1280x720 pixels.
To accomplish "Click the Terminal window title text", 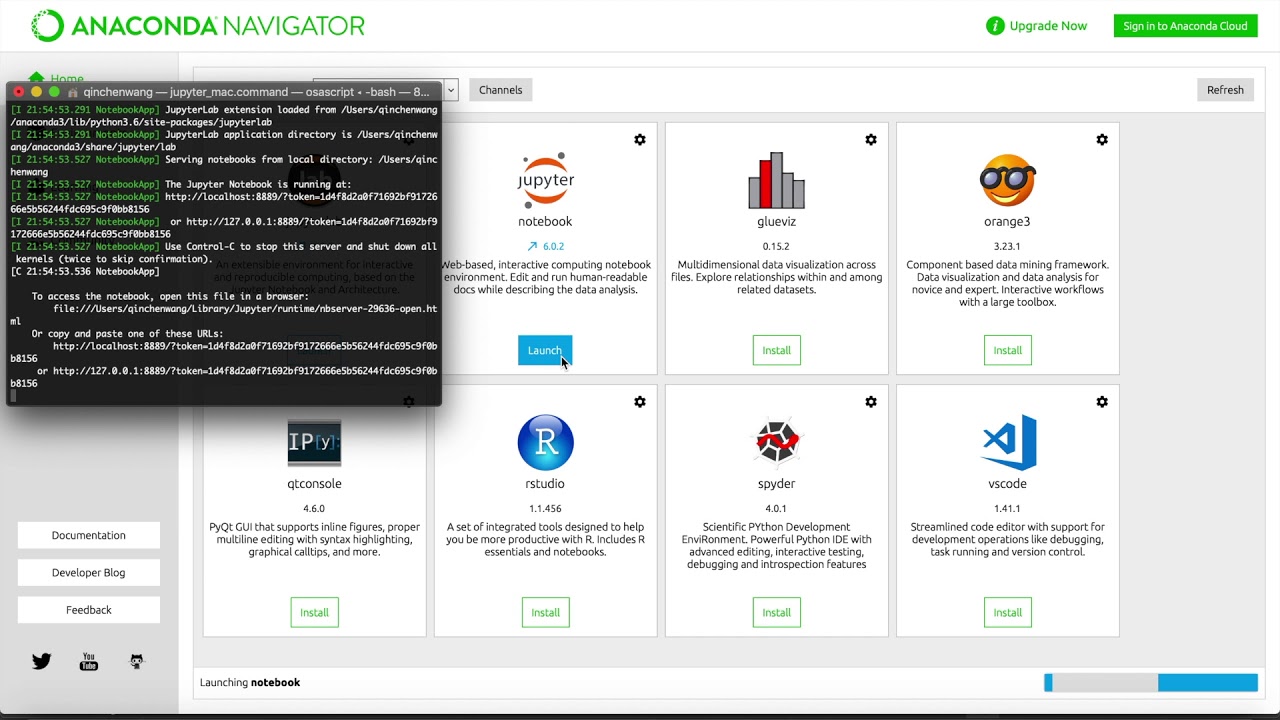I will click(256, 92).
